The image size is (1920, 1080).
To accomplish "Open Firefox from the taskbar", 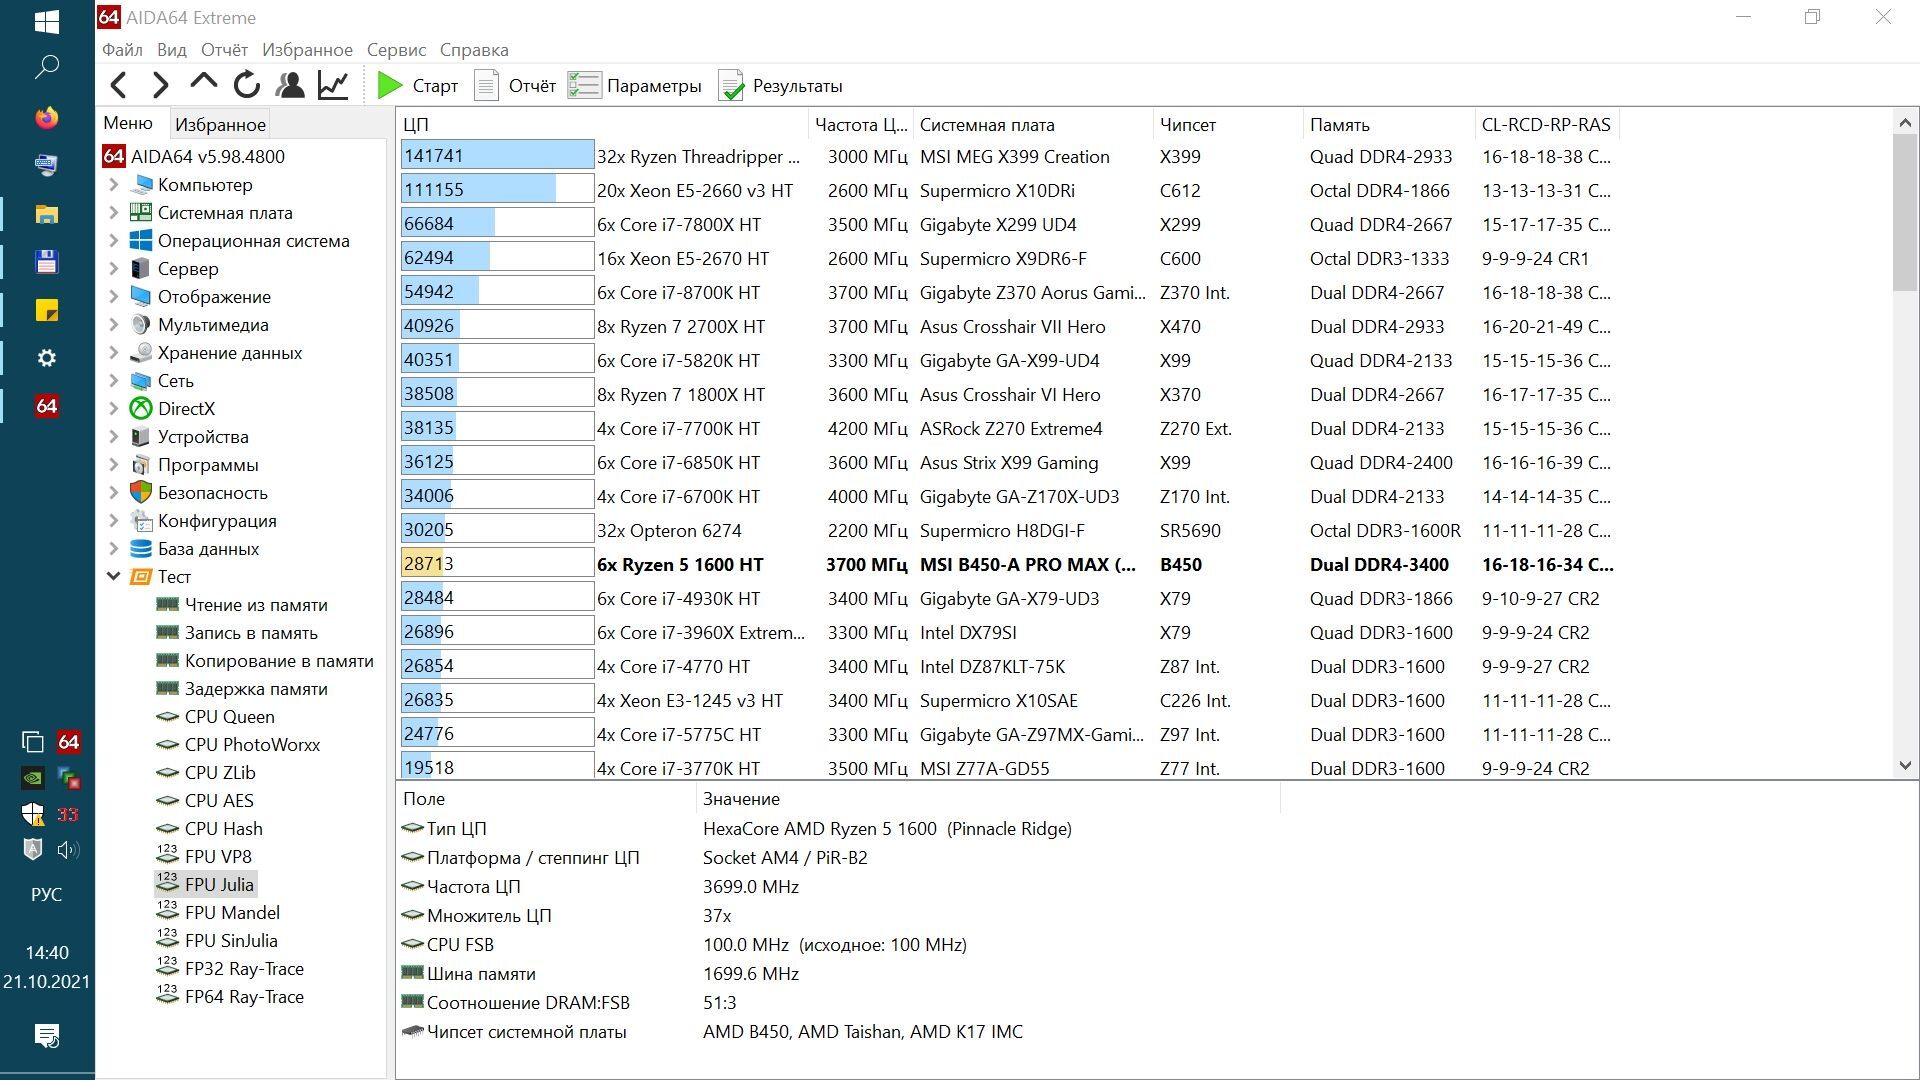I will click(47, 118).
